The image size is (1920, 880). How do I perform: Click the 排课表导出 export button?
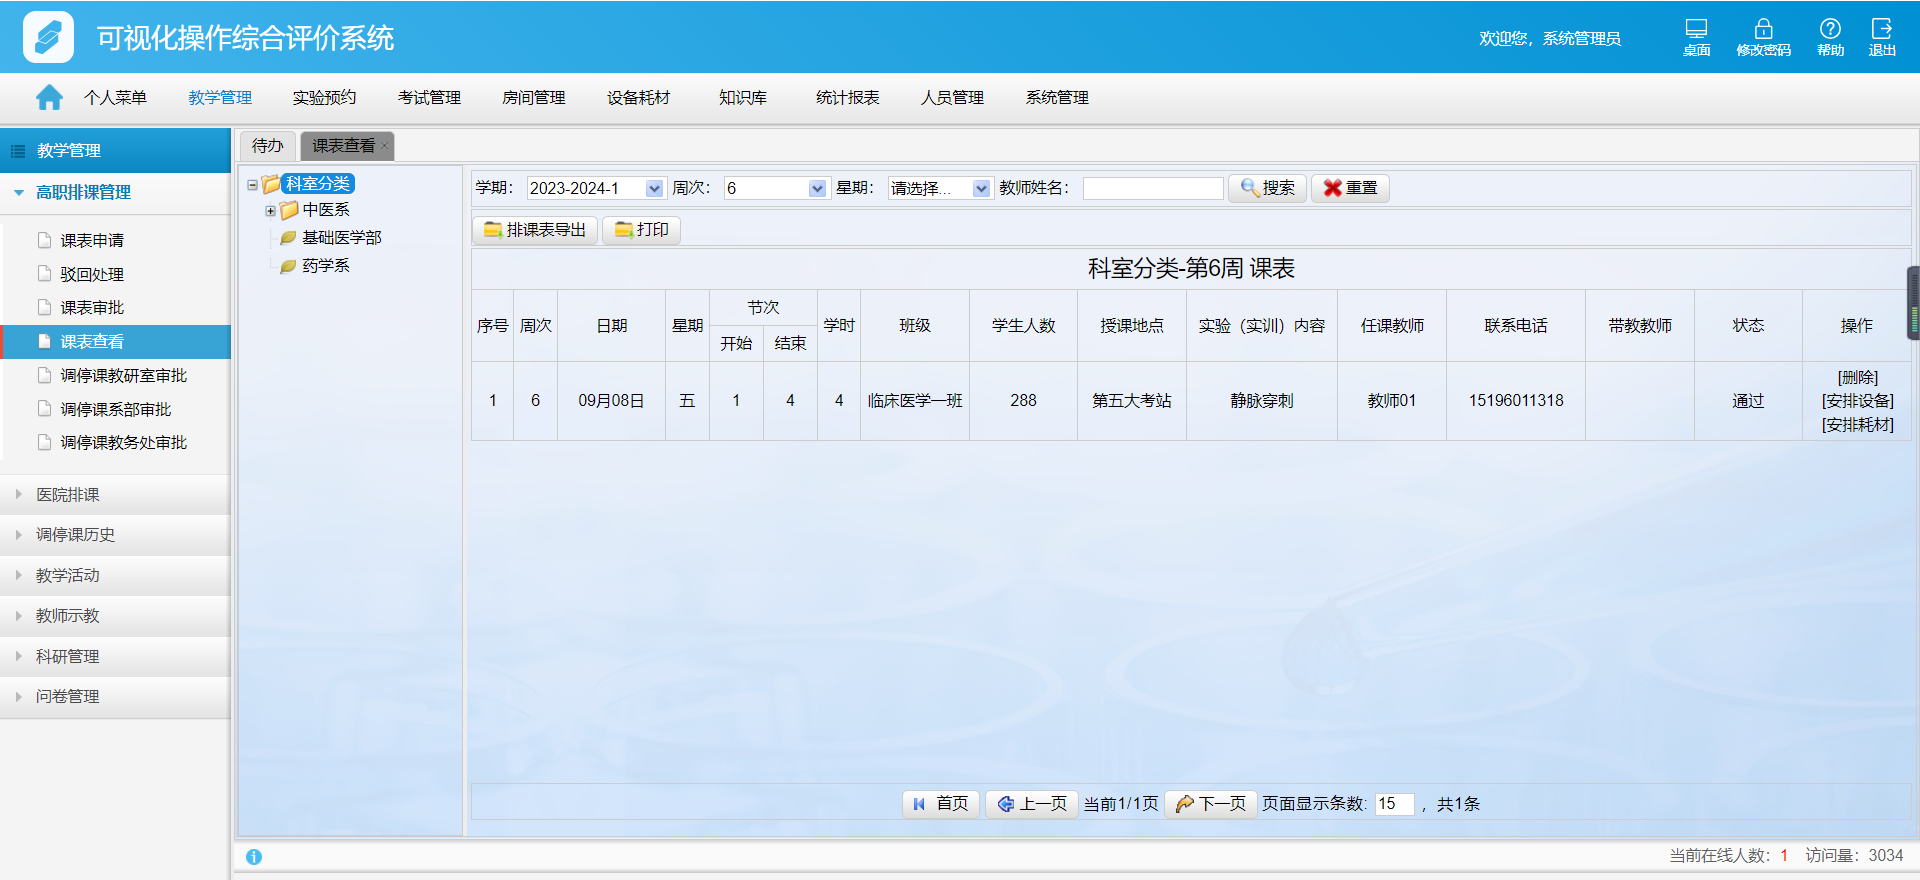click(535, 230)
